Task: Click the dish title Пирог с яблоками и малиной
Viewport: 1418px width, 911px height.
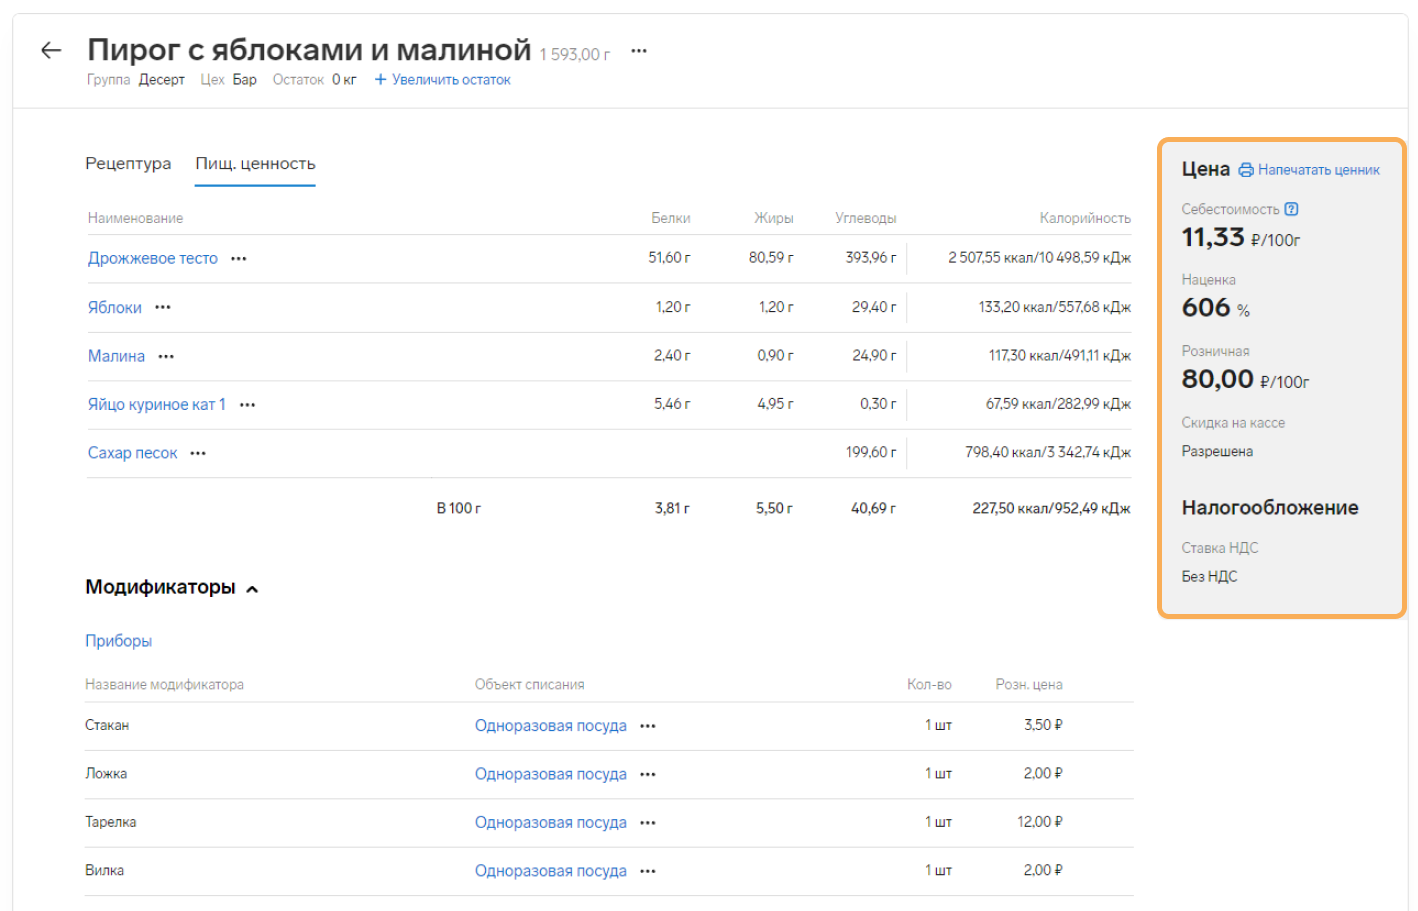Action: (x=309, y=49)
